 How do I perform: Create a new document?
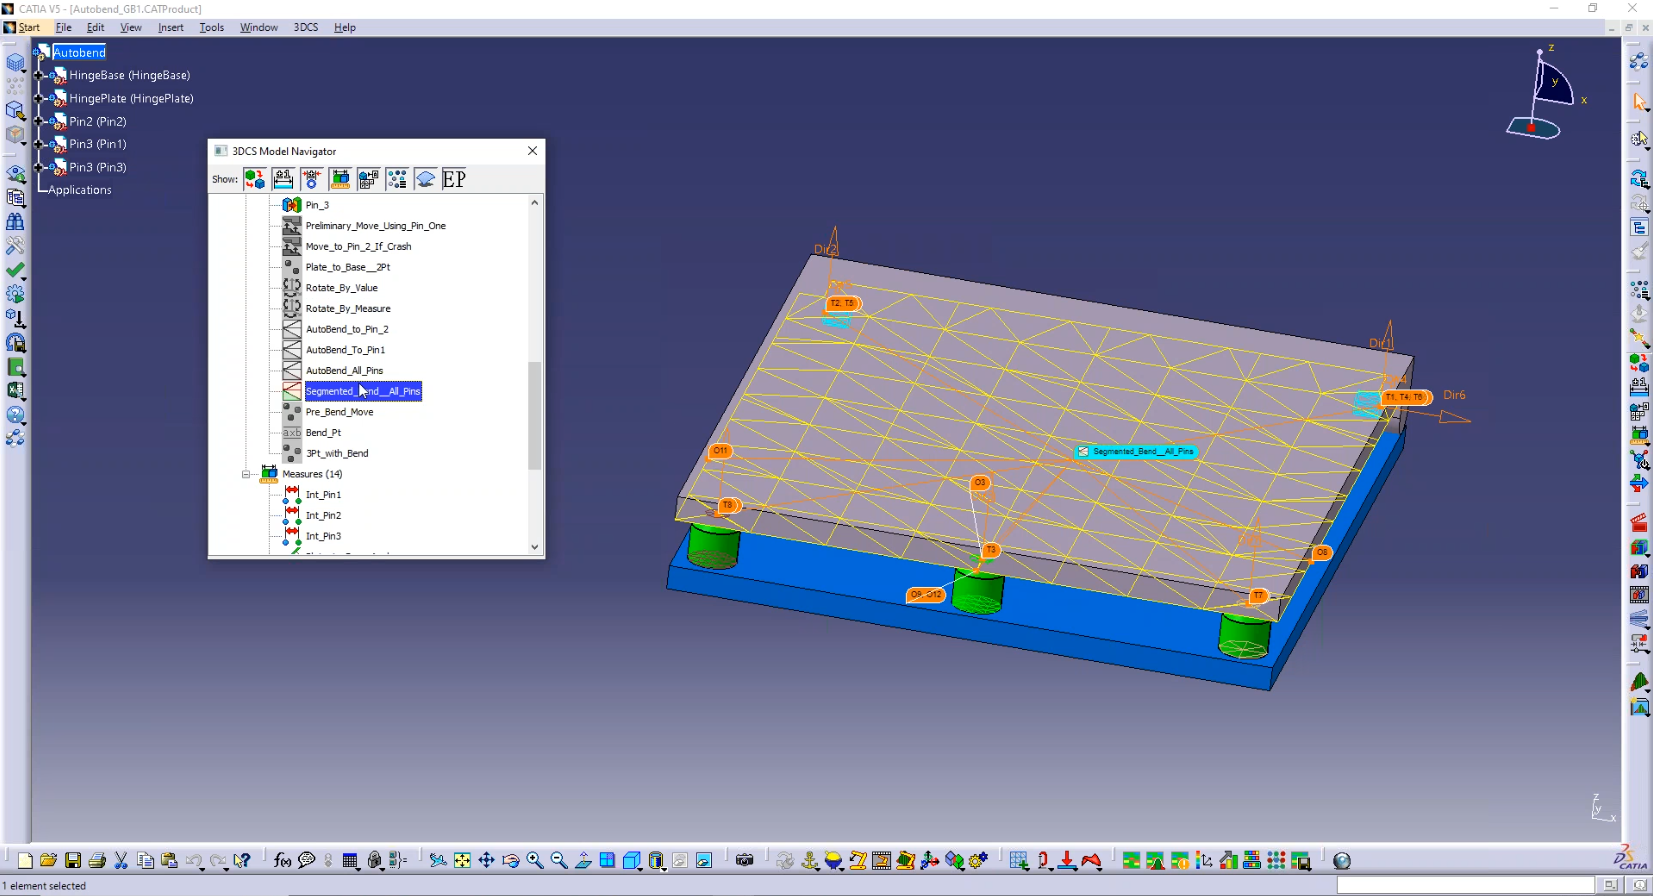[25, 860]
